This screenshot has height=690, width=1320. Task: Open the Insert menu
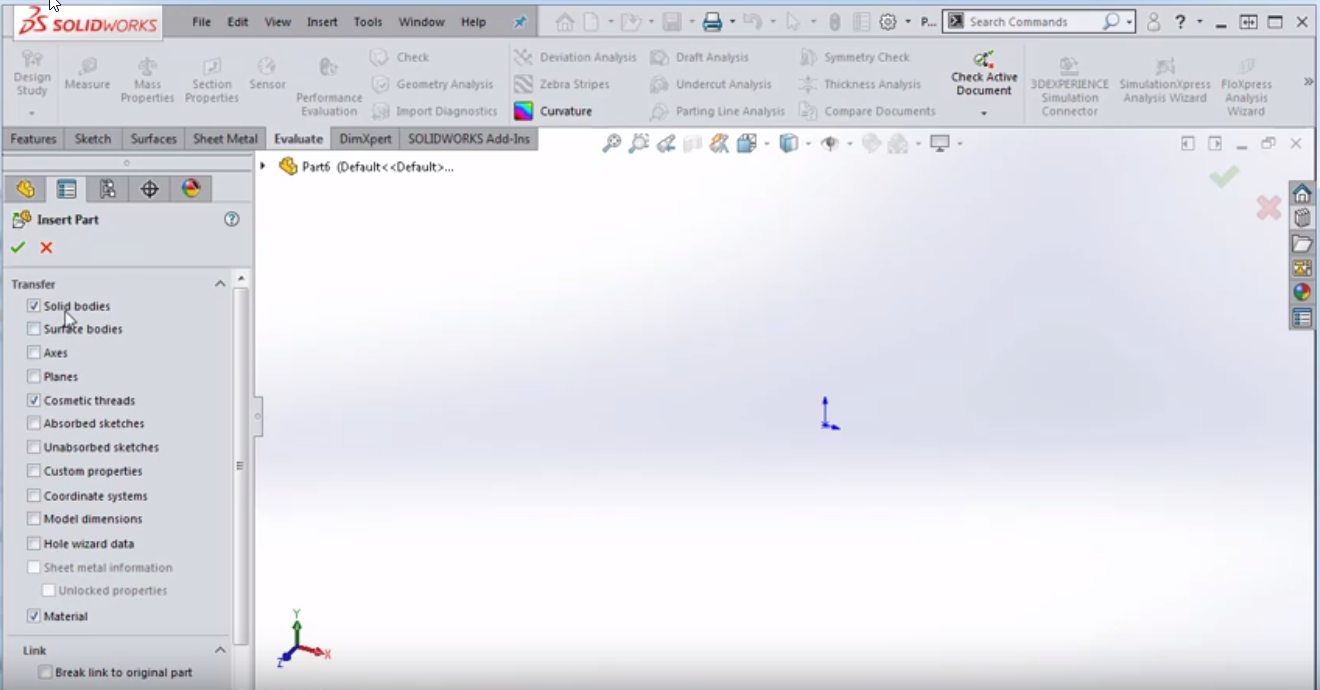(x=322, y=22)
